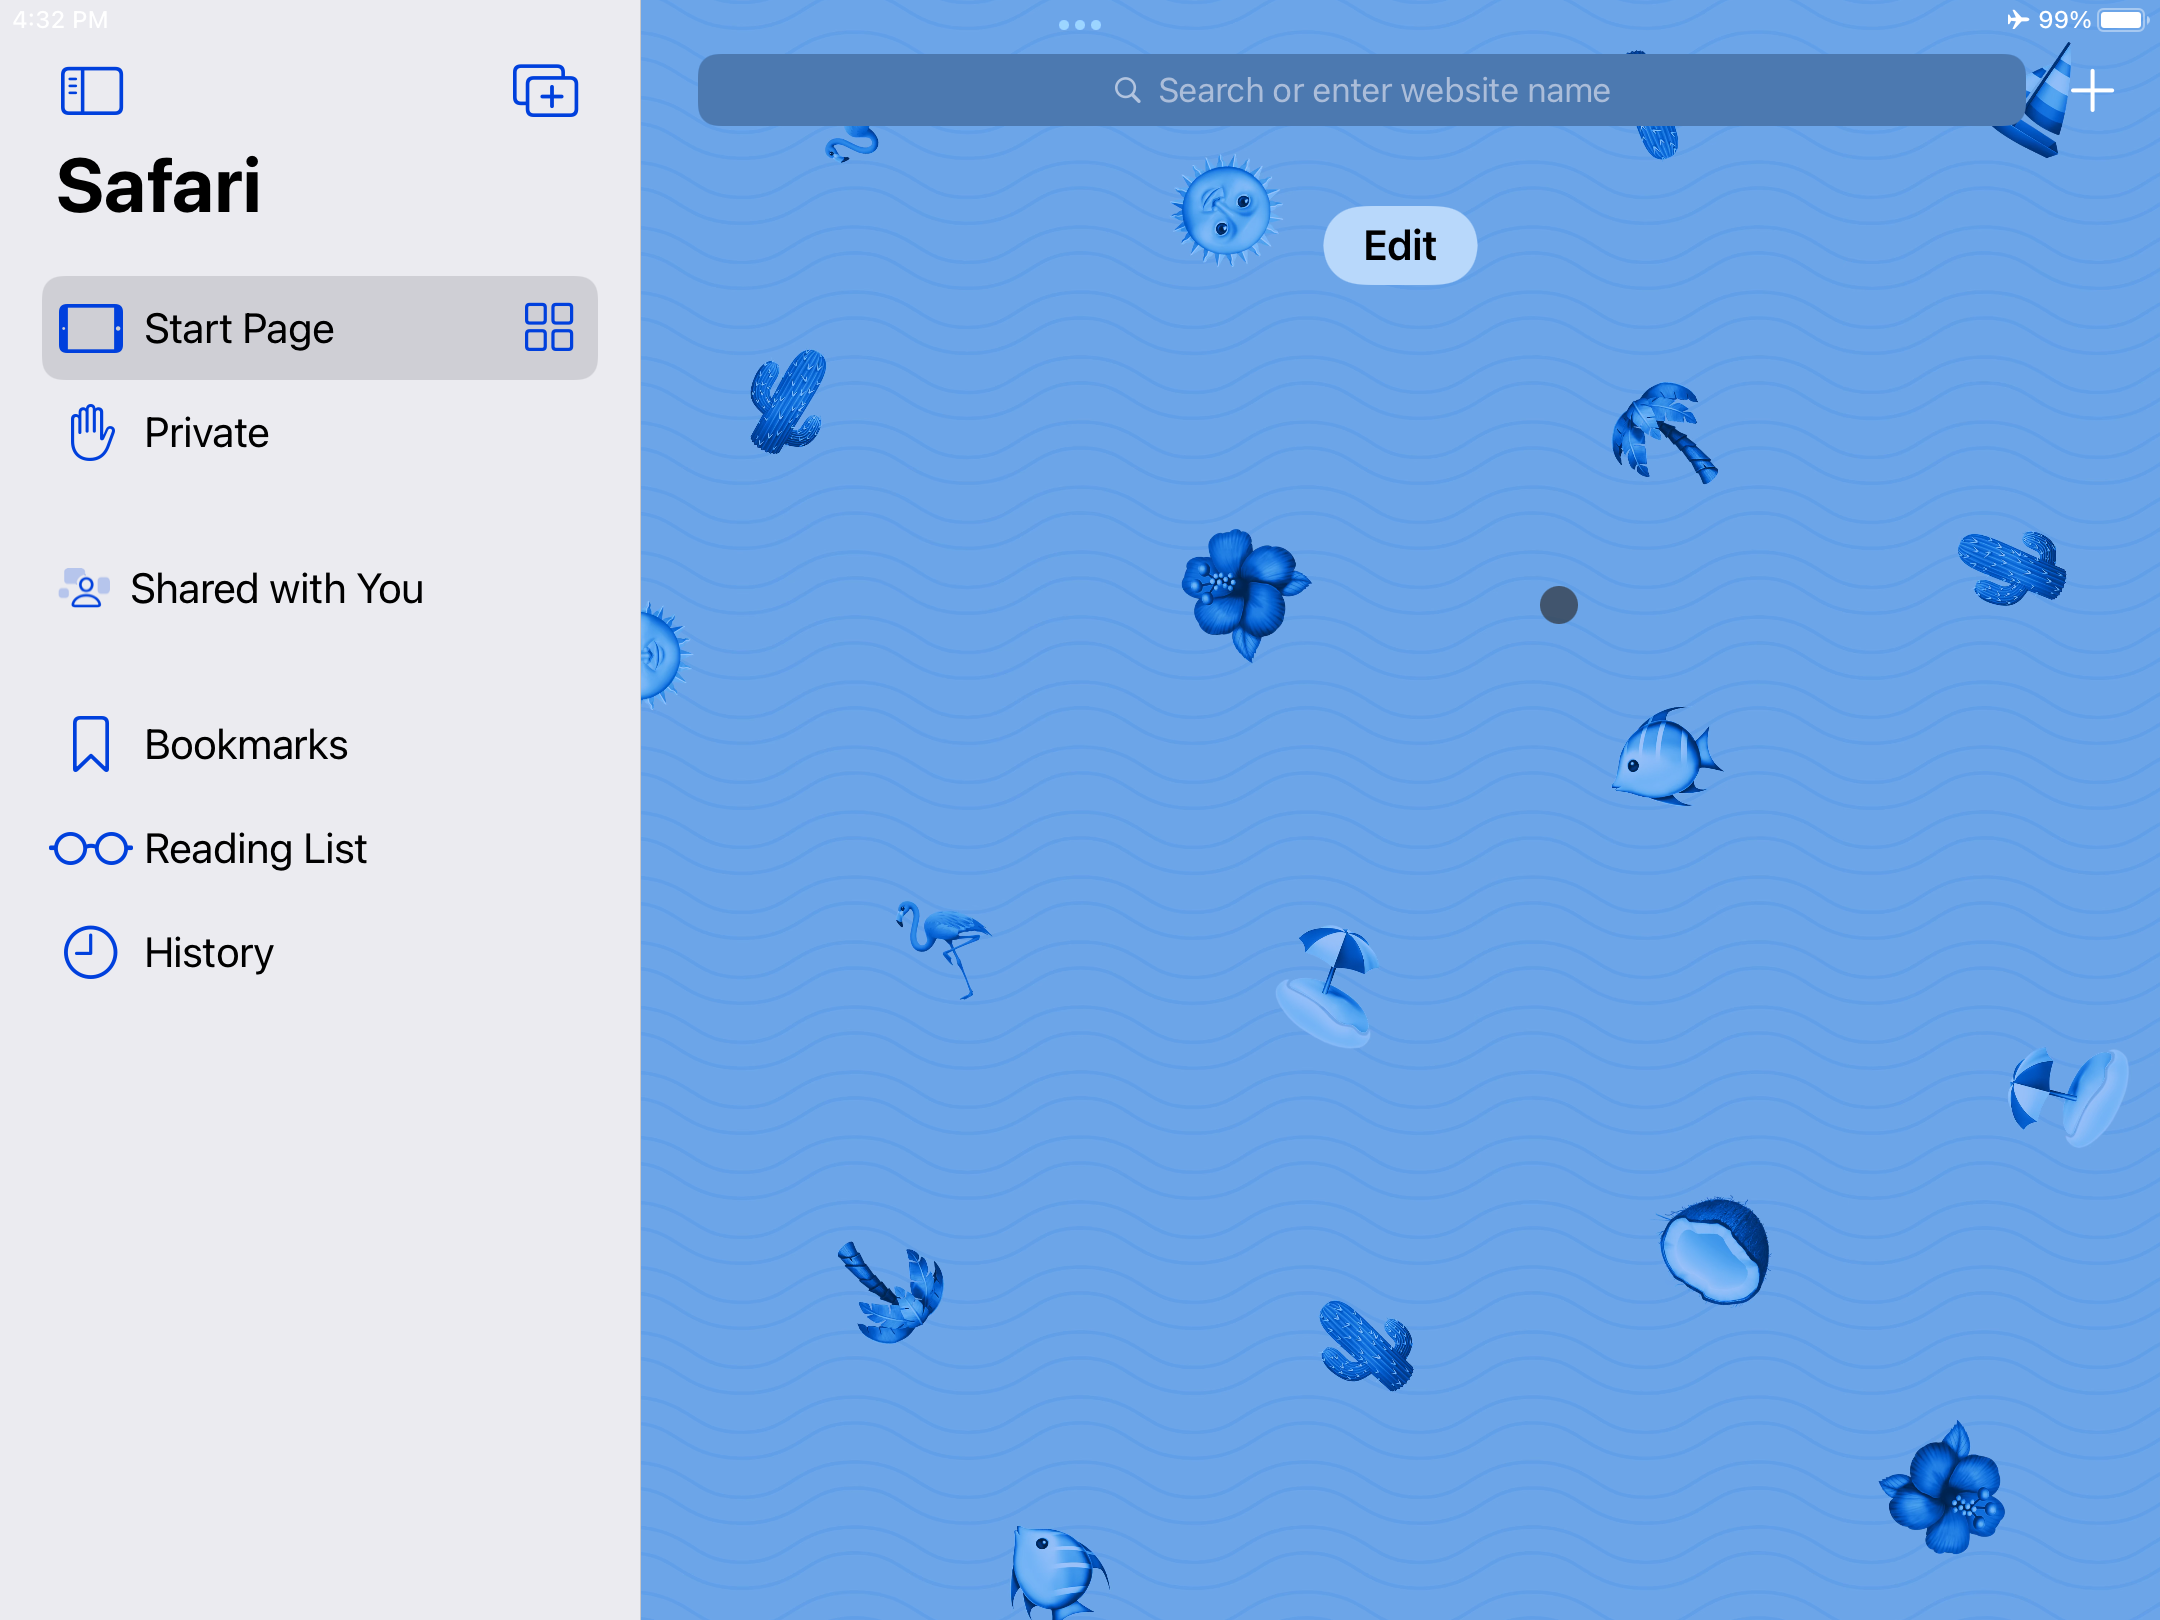Show browsing History
Screen dimensions: 2160x1620
click(320, 953)
